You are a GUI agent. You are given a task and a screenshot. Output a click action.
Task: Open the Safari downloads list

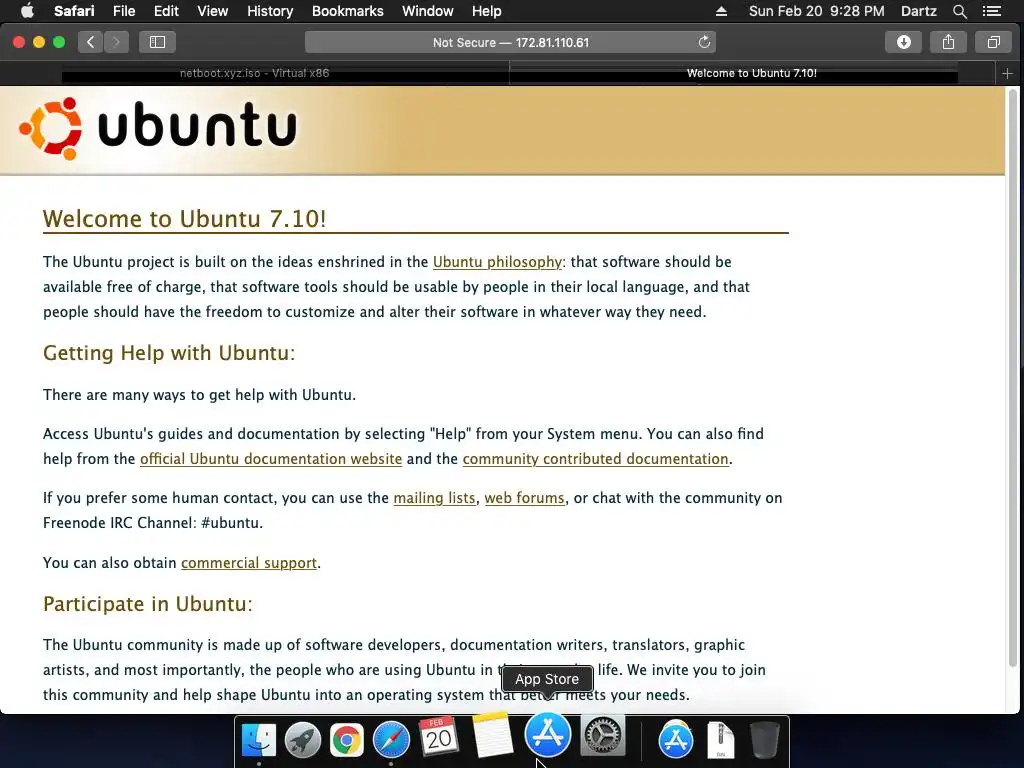click(903, 42)
